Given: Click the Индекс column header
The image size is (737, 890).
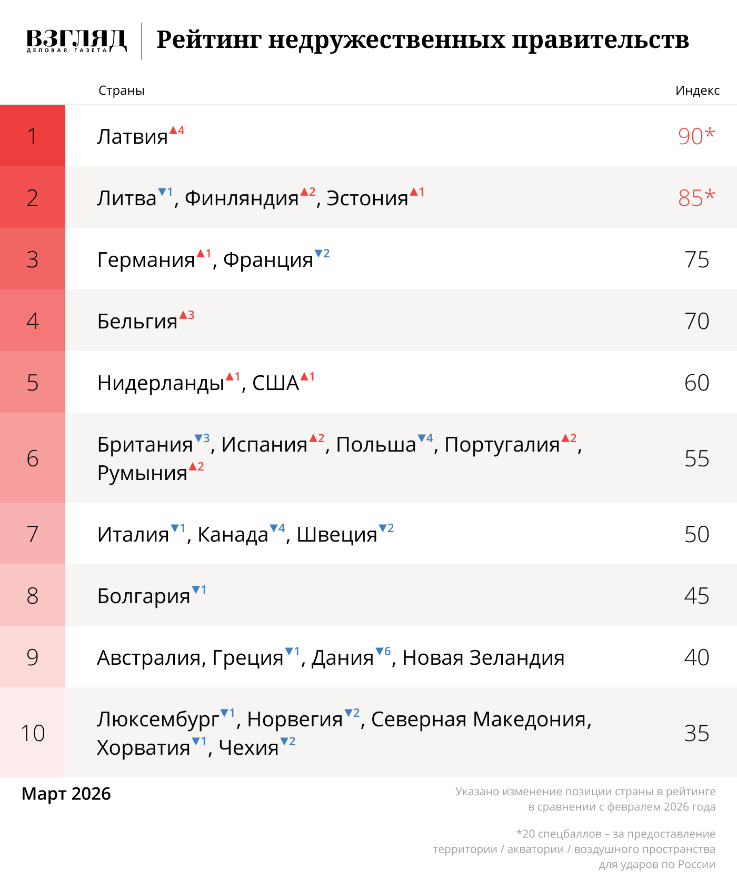Looking at the screenshot, I should (697, 90).
